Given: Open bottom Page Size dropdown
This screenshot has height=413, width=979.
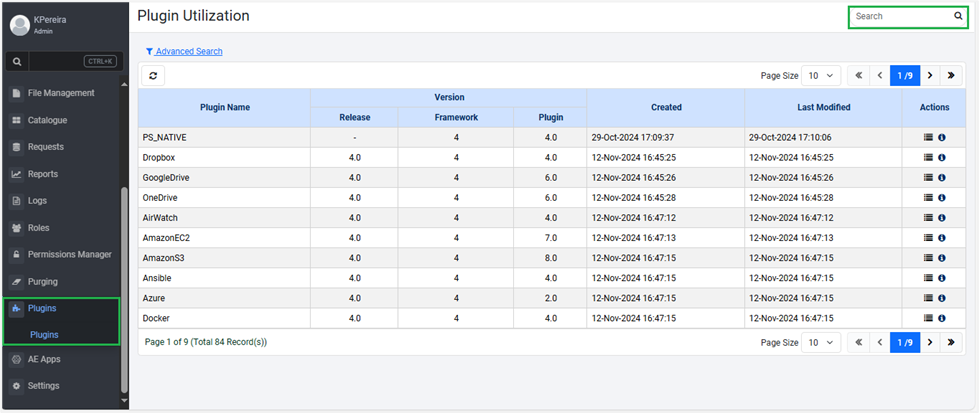Looking at the screenshot, I should [821, 342].
